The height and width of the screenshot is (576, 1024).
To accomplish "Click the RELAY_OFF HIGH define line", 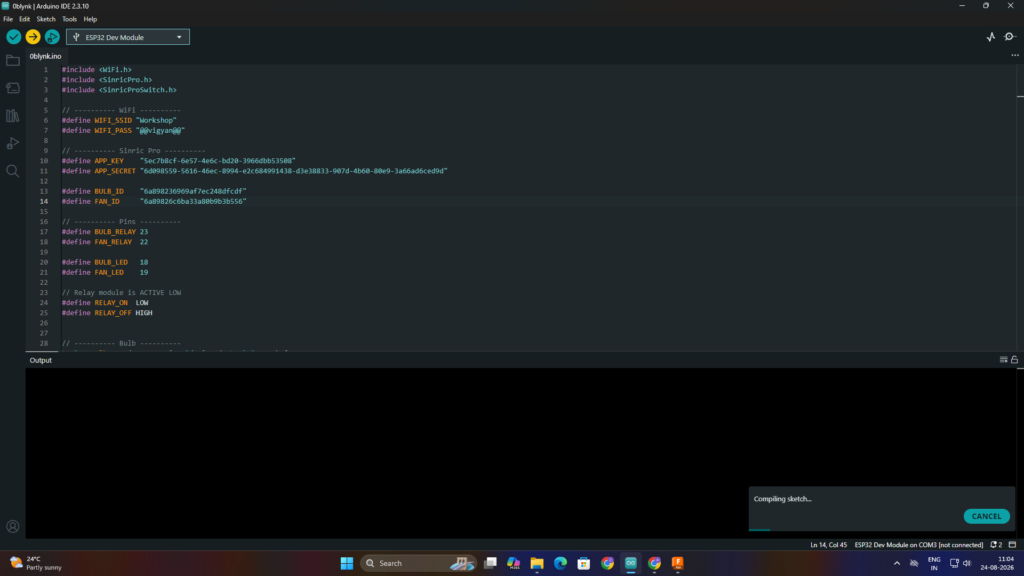I will coord(107,313).
